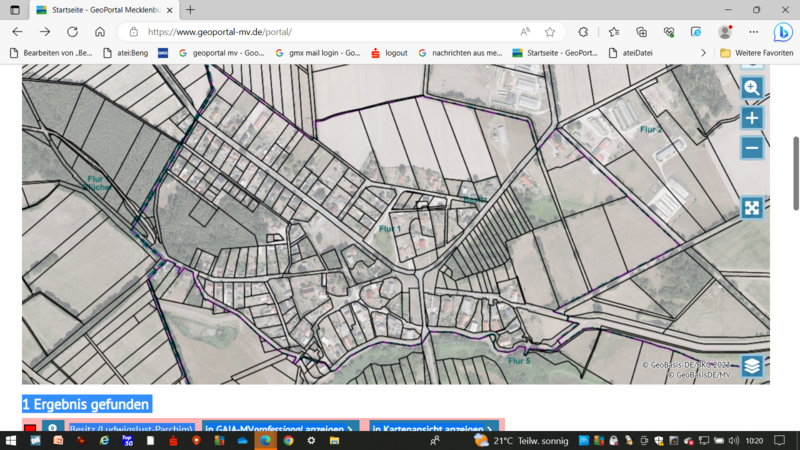Open the 'atei:Beng' bookmark
800x450 pixels.
pyautogui.click(x=126, y=53)
